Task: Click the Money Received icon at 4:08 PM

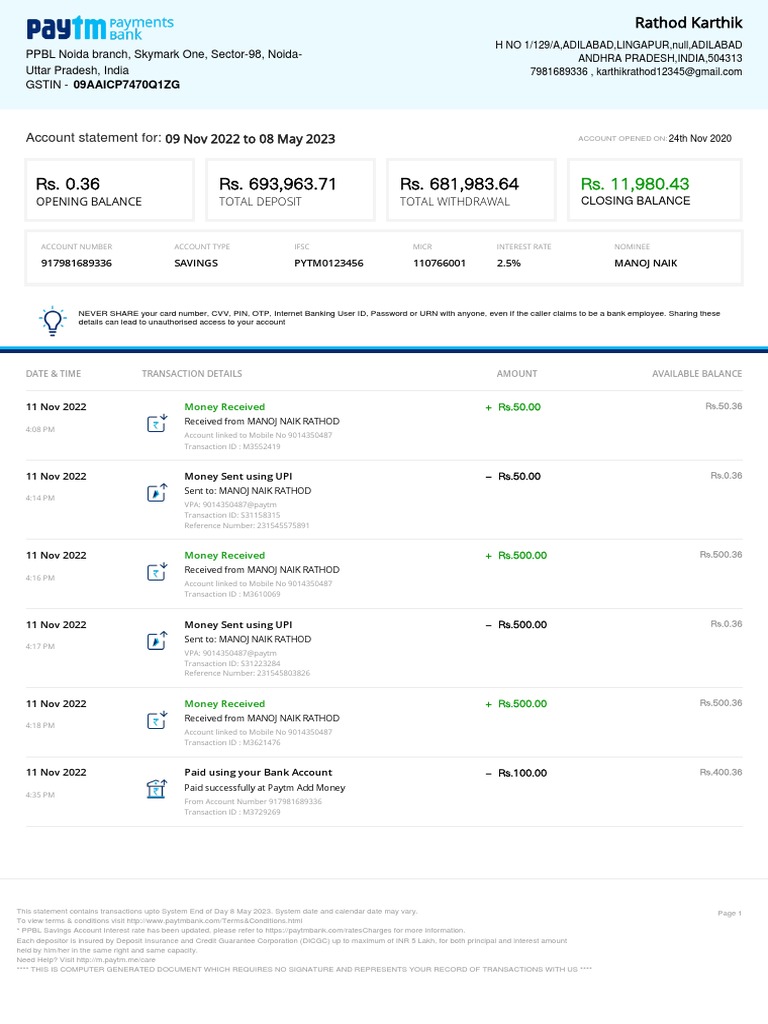Action: (156, 422)
